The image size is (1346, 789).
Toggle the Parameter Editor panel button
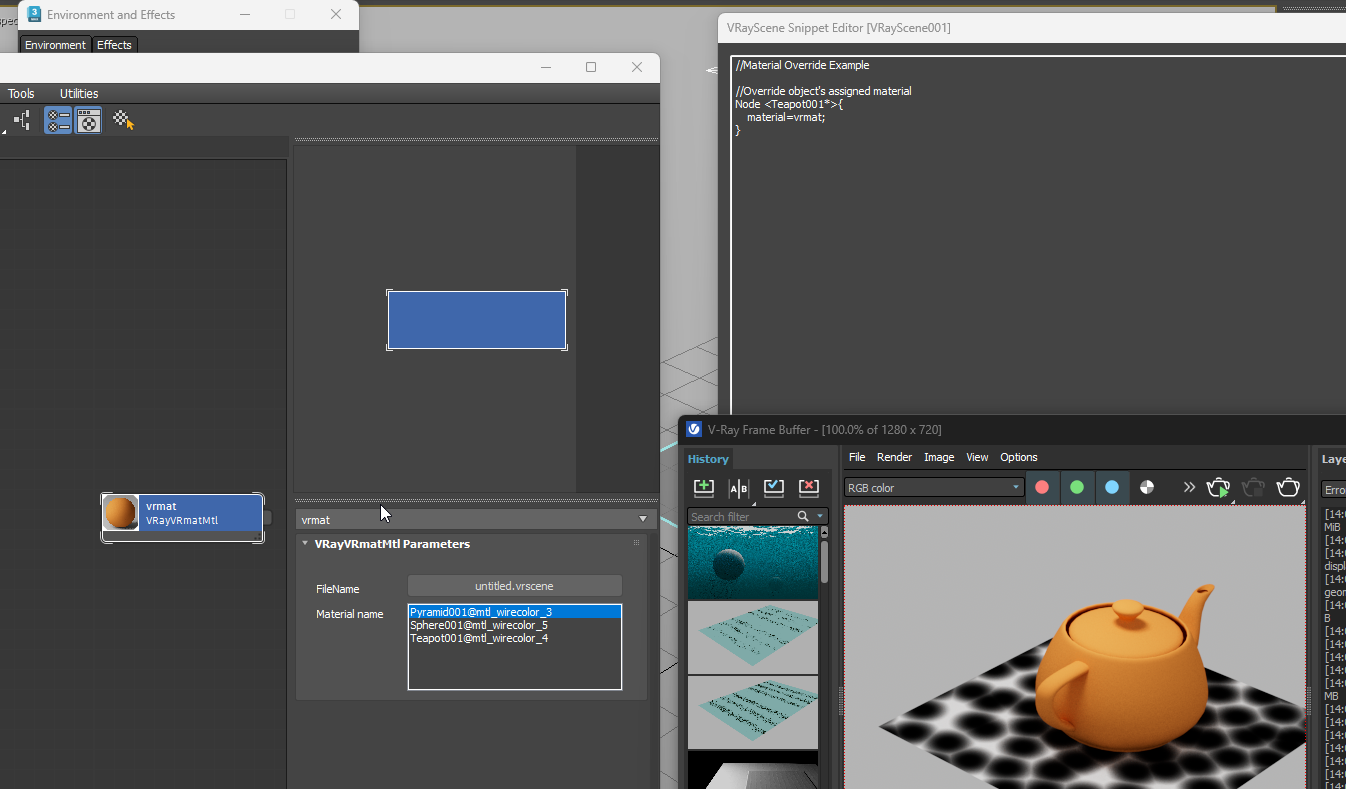[89, 121]
